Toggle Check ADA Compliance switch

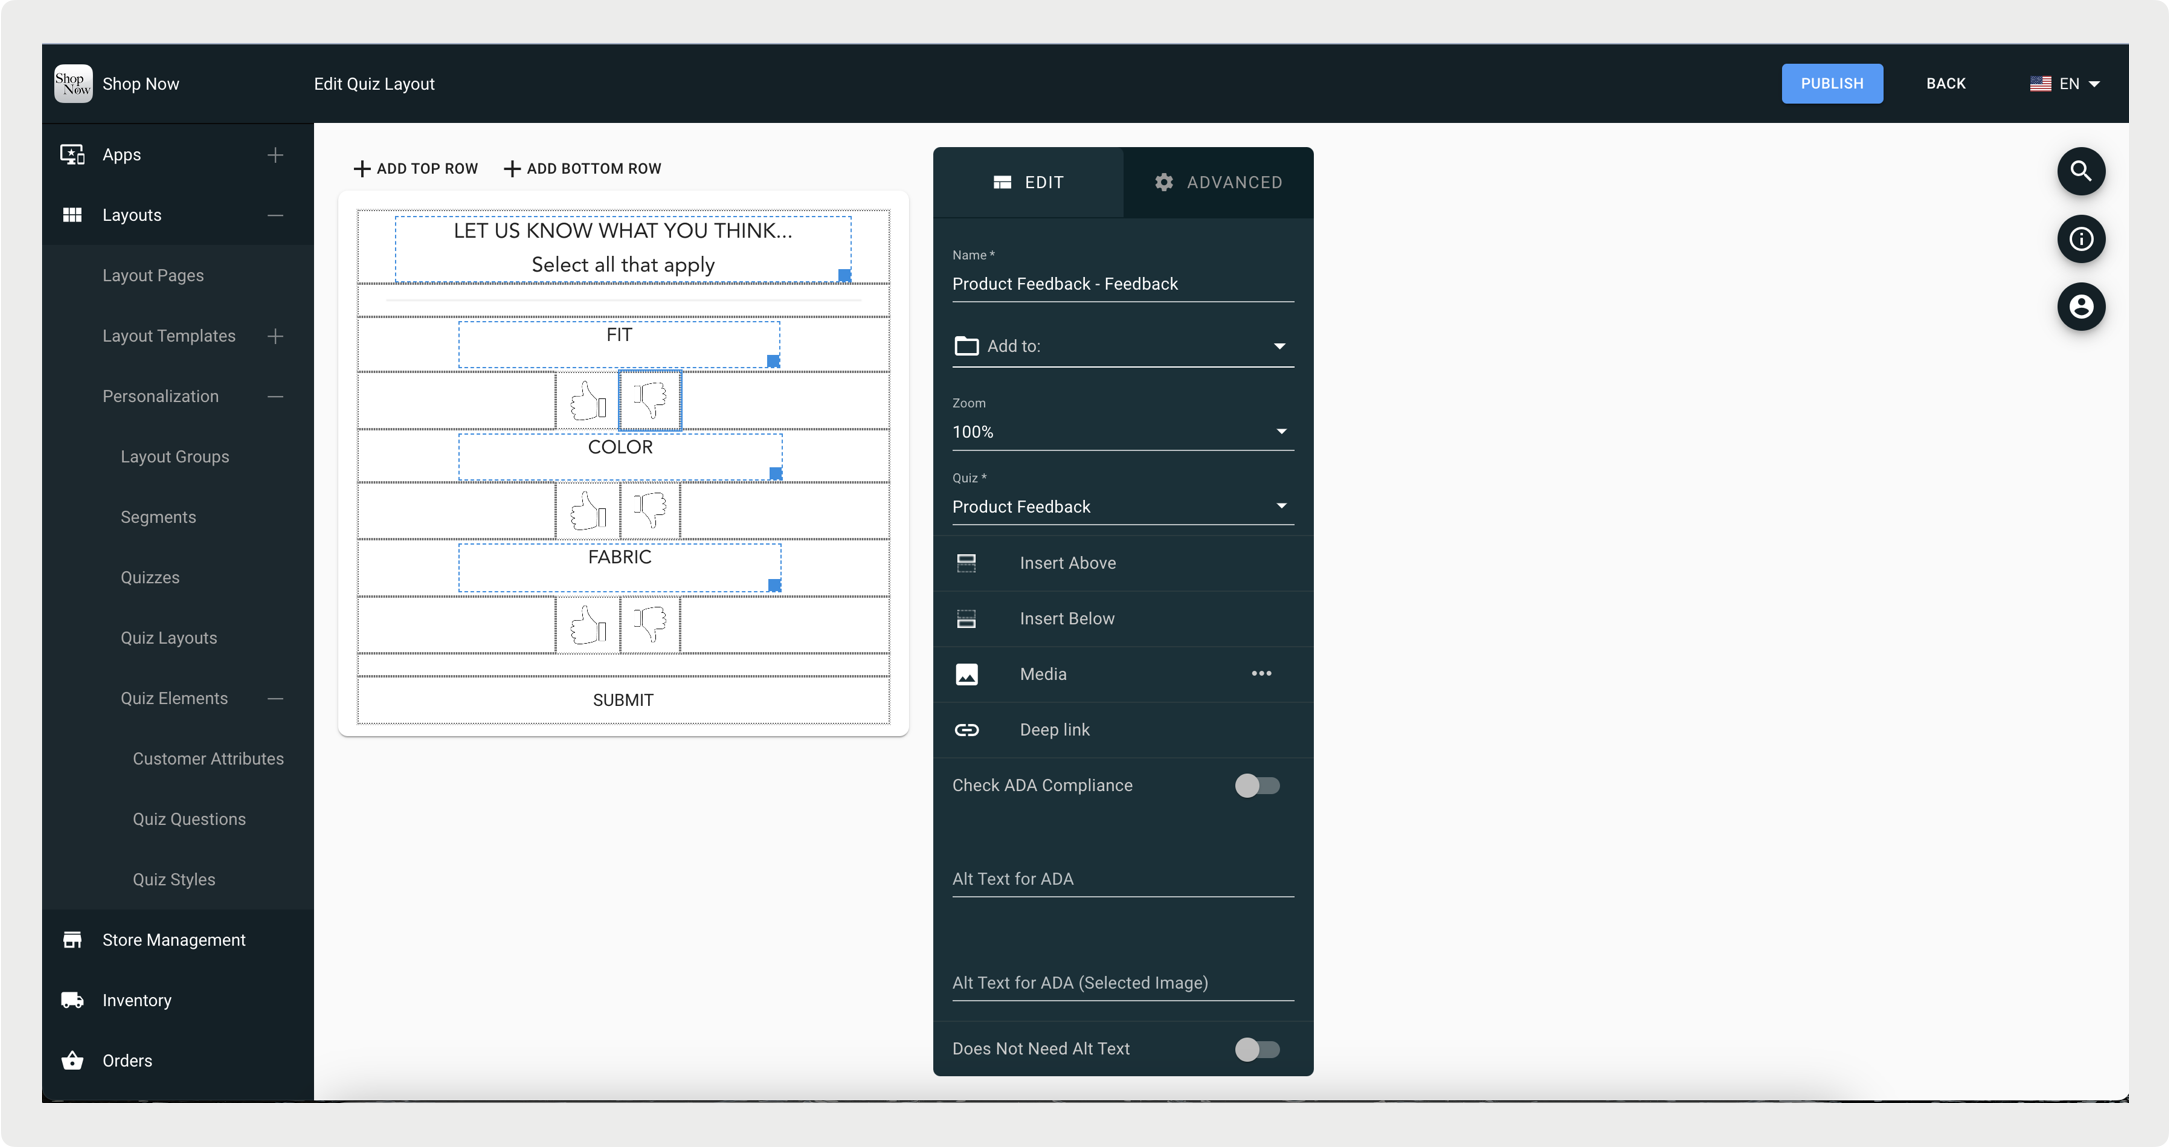(1257, 786)
